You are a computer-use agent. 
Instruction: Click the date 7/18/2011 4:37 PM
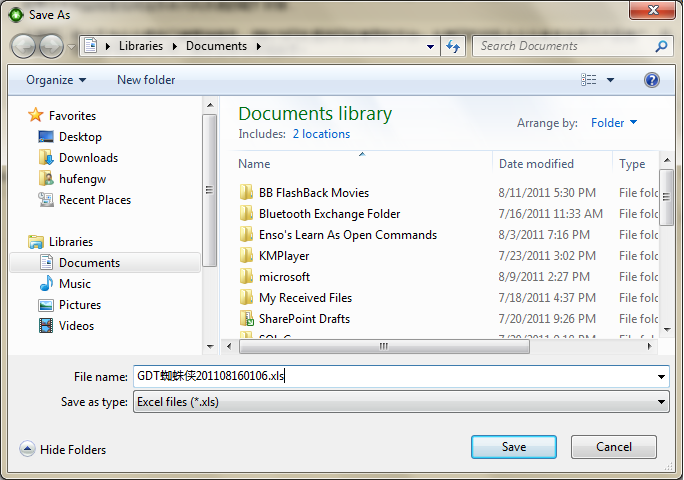point(547,298)
